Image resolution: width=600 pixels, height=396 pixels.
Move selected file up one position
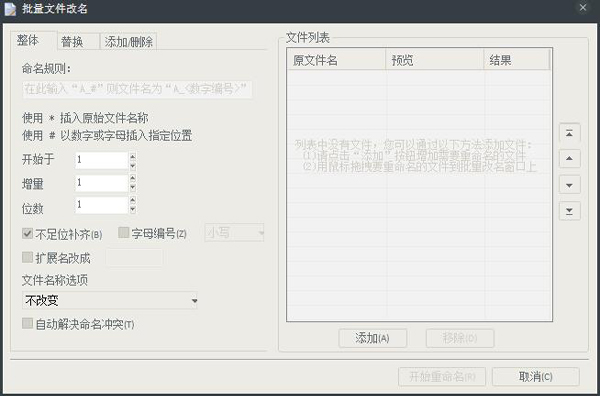569,159
